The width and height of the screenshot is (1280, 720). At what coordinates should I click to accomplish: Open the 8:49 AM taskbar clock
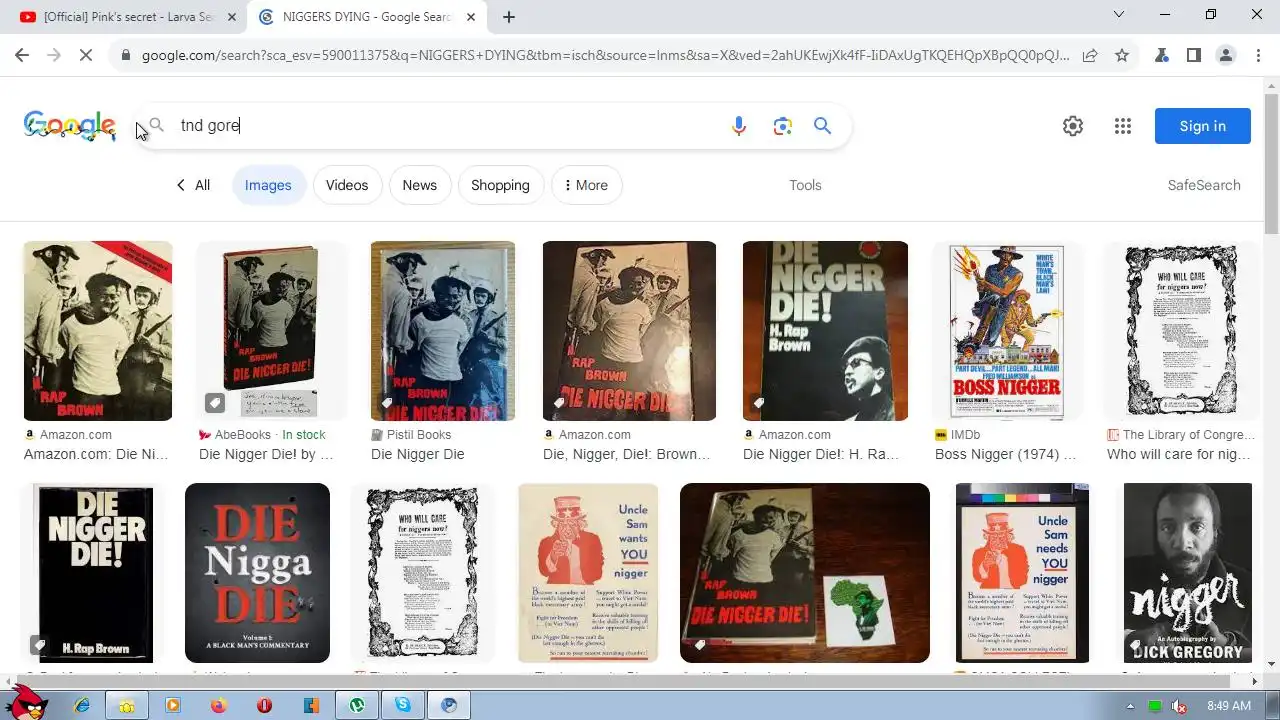tap(1229, 706)
